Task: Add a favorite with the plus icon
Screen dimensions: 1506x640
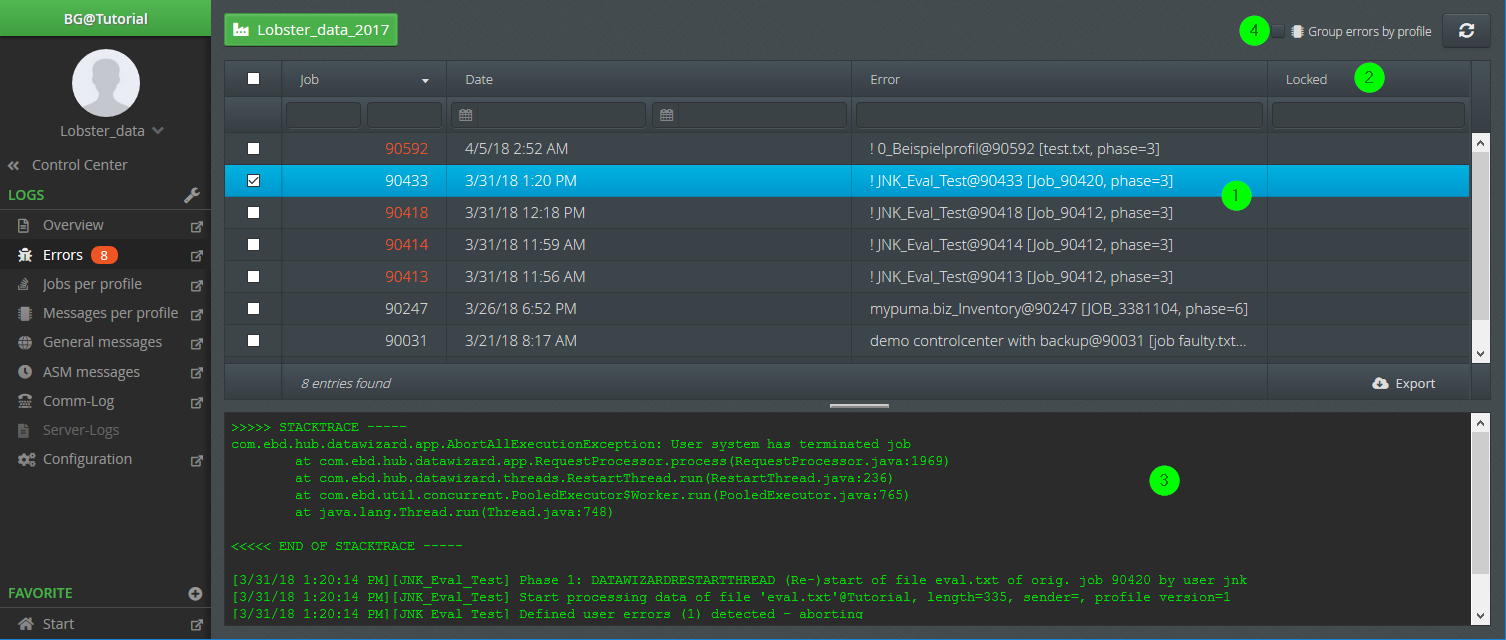Action: pyautogui.click(x=195, y=593)
